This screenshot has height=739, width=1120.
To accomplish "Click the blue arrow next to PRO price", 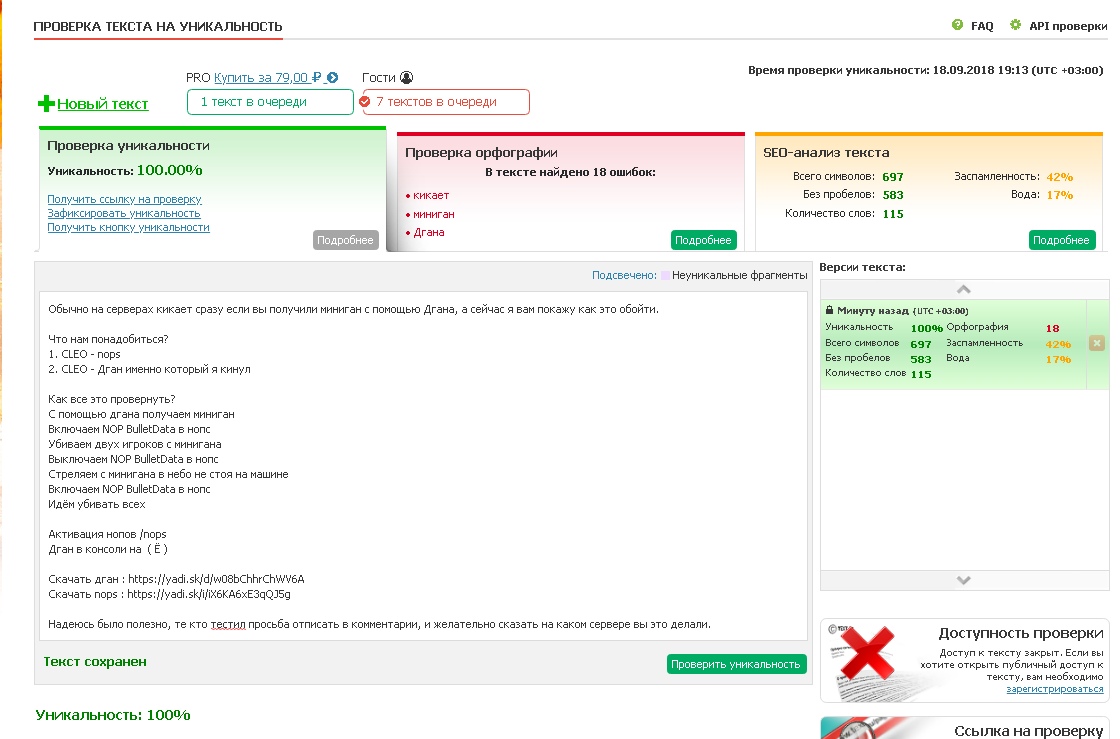I will pos(333,78).
